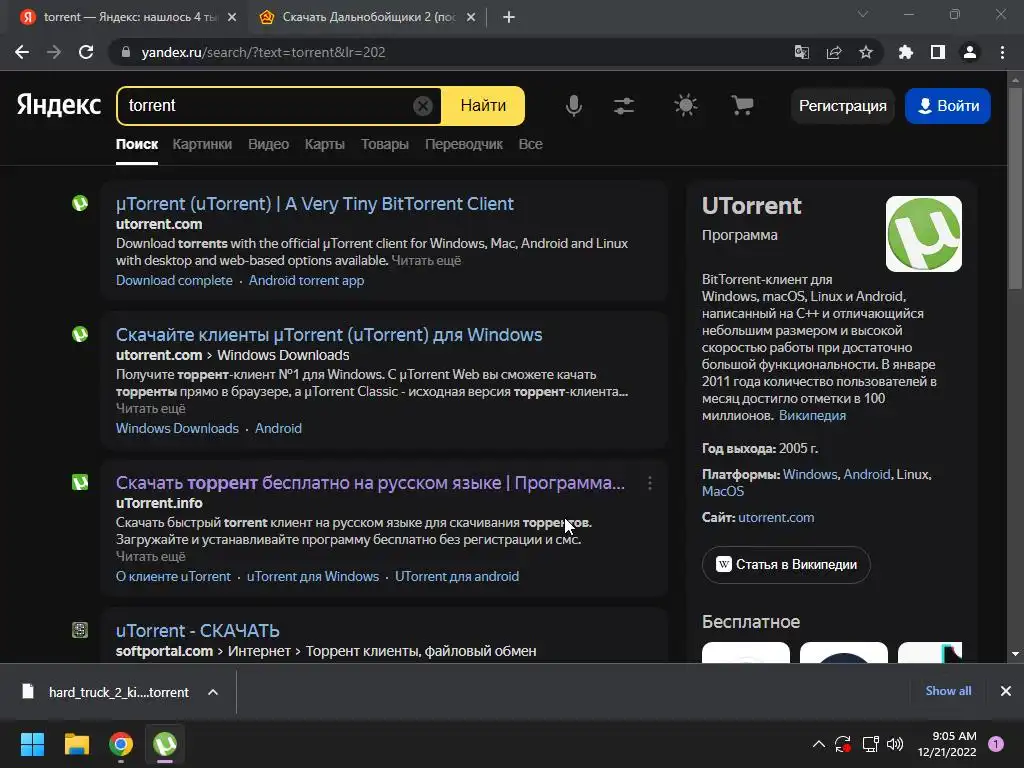This screenshot has width=1024, height=768.
Task: Open the Extensions puzzle icon
Action: 905,52
